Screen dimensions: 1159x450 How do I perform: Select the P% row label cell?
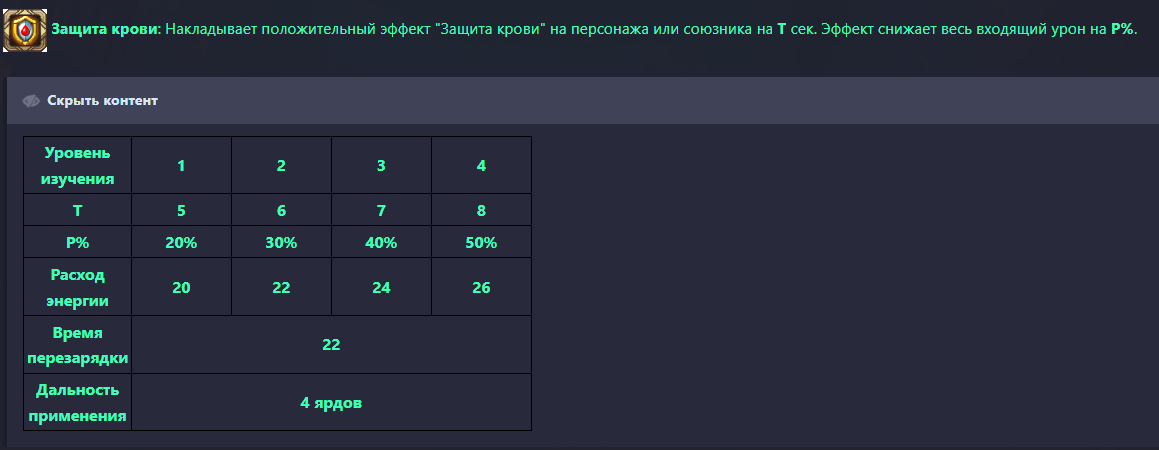tap(78, 243)
